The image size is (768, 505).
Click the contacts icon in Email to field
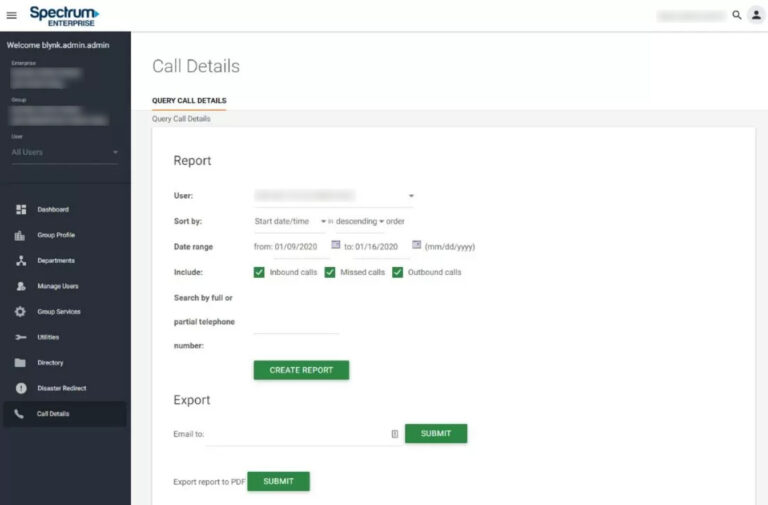point(395,434)
